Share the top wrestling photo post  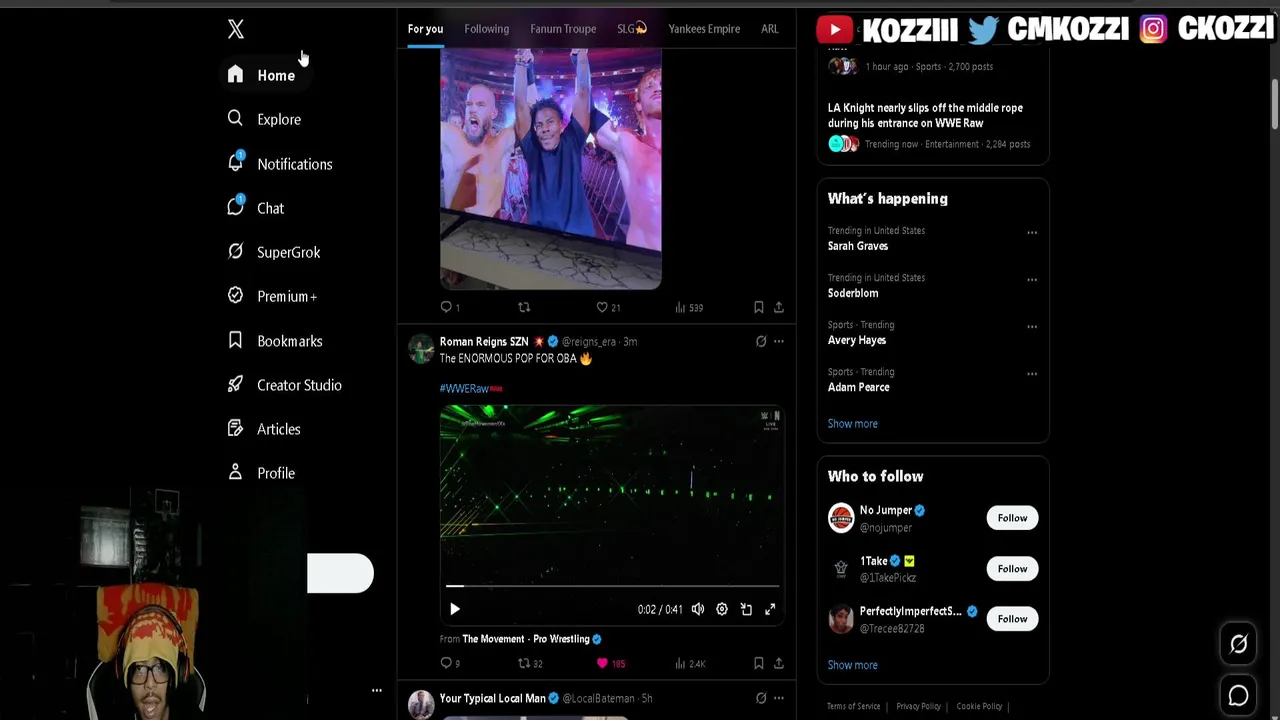779,307
